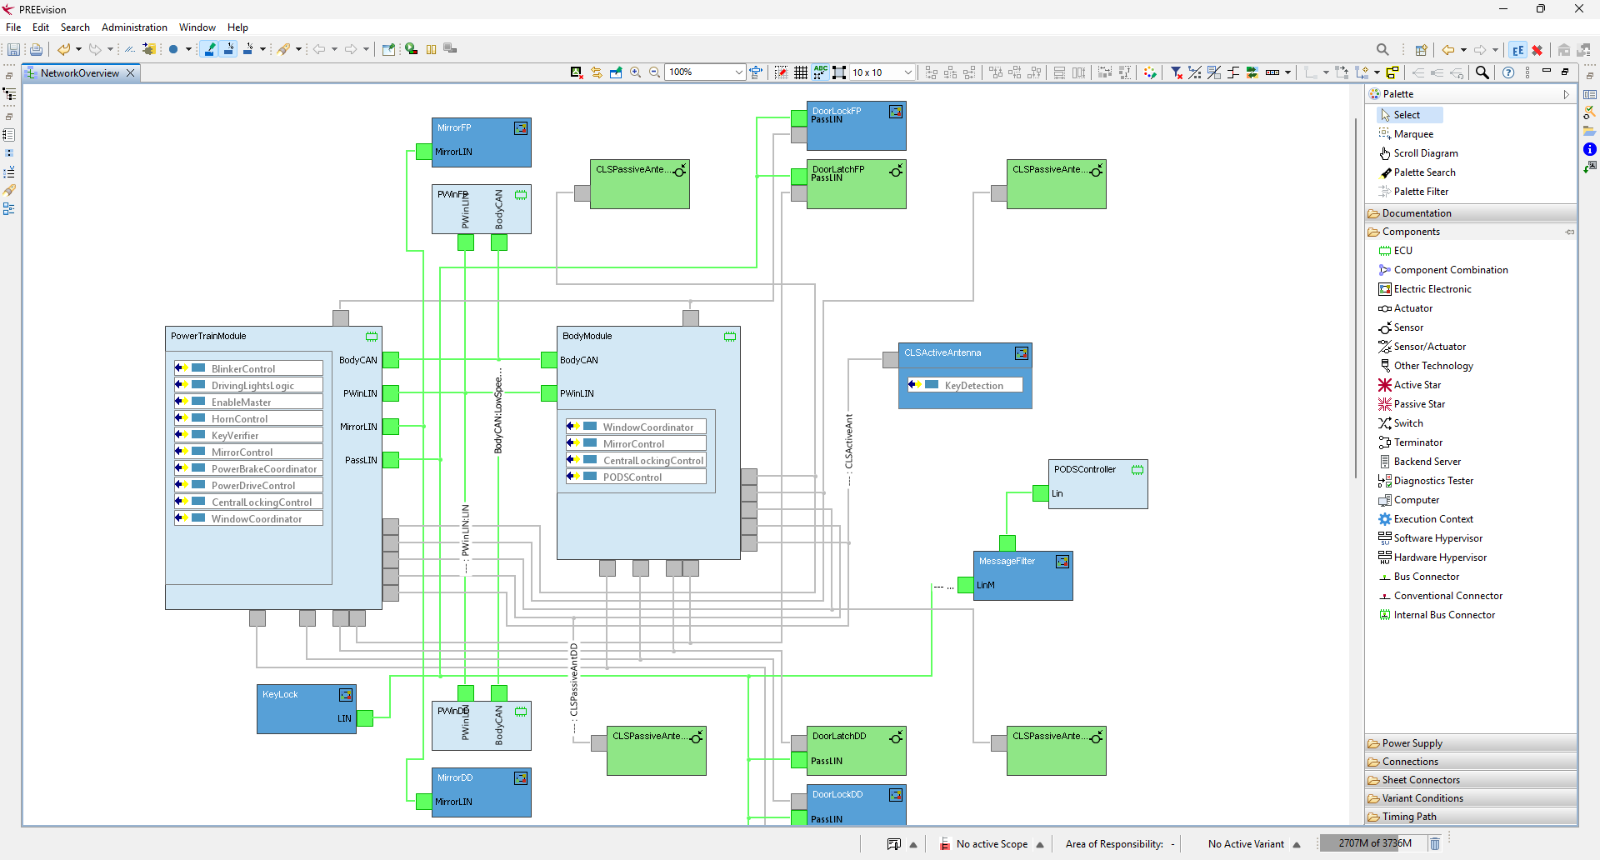Viewport: 1600px width, 860px height.
Task: Click the top-right search magnifier icon
Action: [1383, 49]
